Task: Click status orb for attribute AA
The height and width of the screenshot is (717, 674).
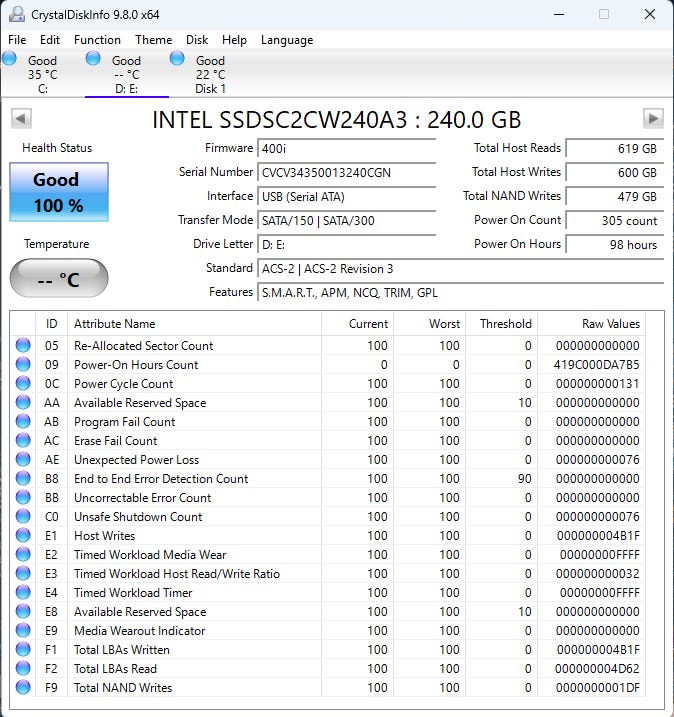Action: [x=23, y=402]
